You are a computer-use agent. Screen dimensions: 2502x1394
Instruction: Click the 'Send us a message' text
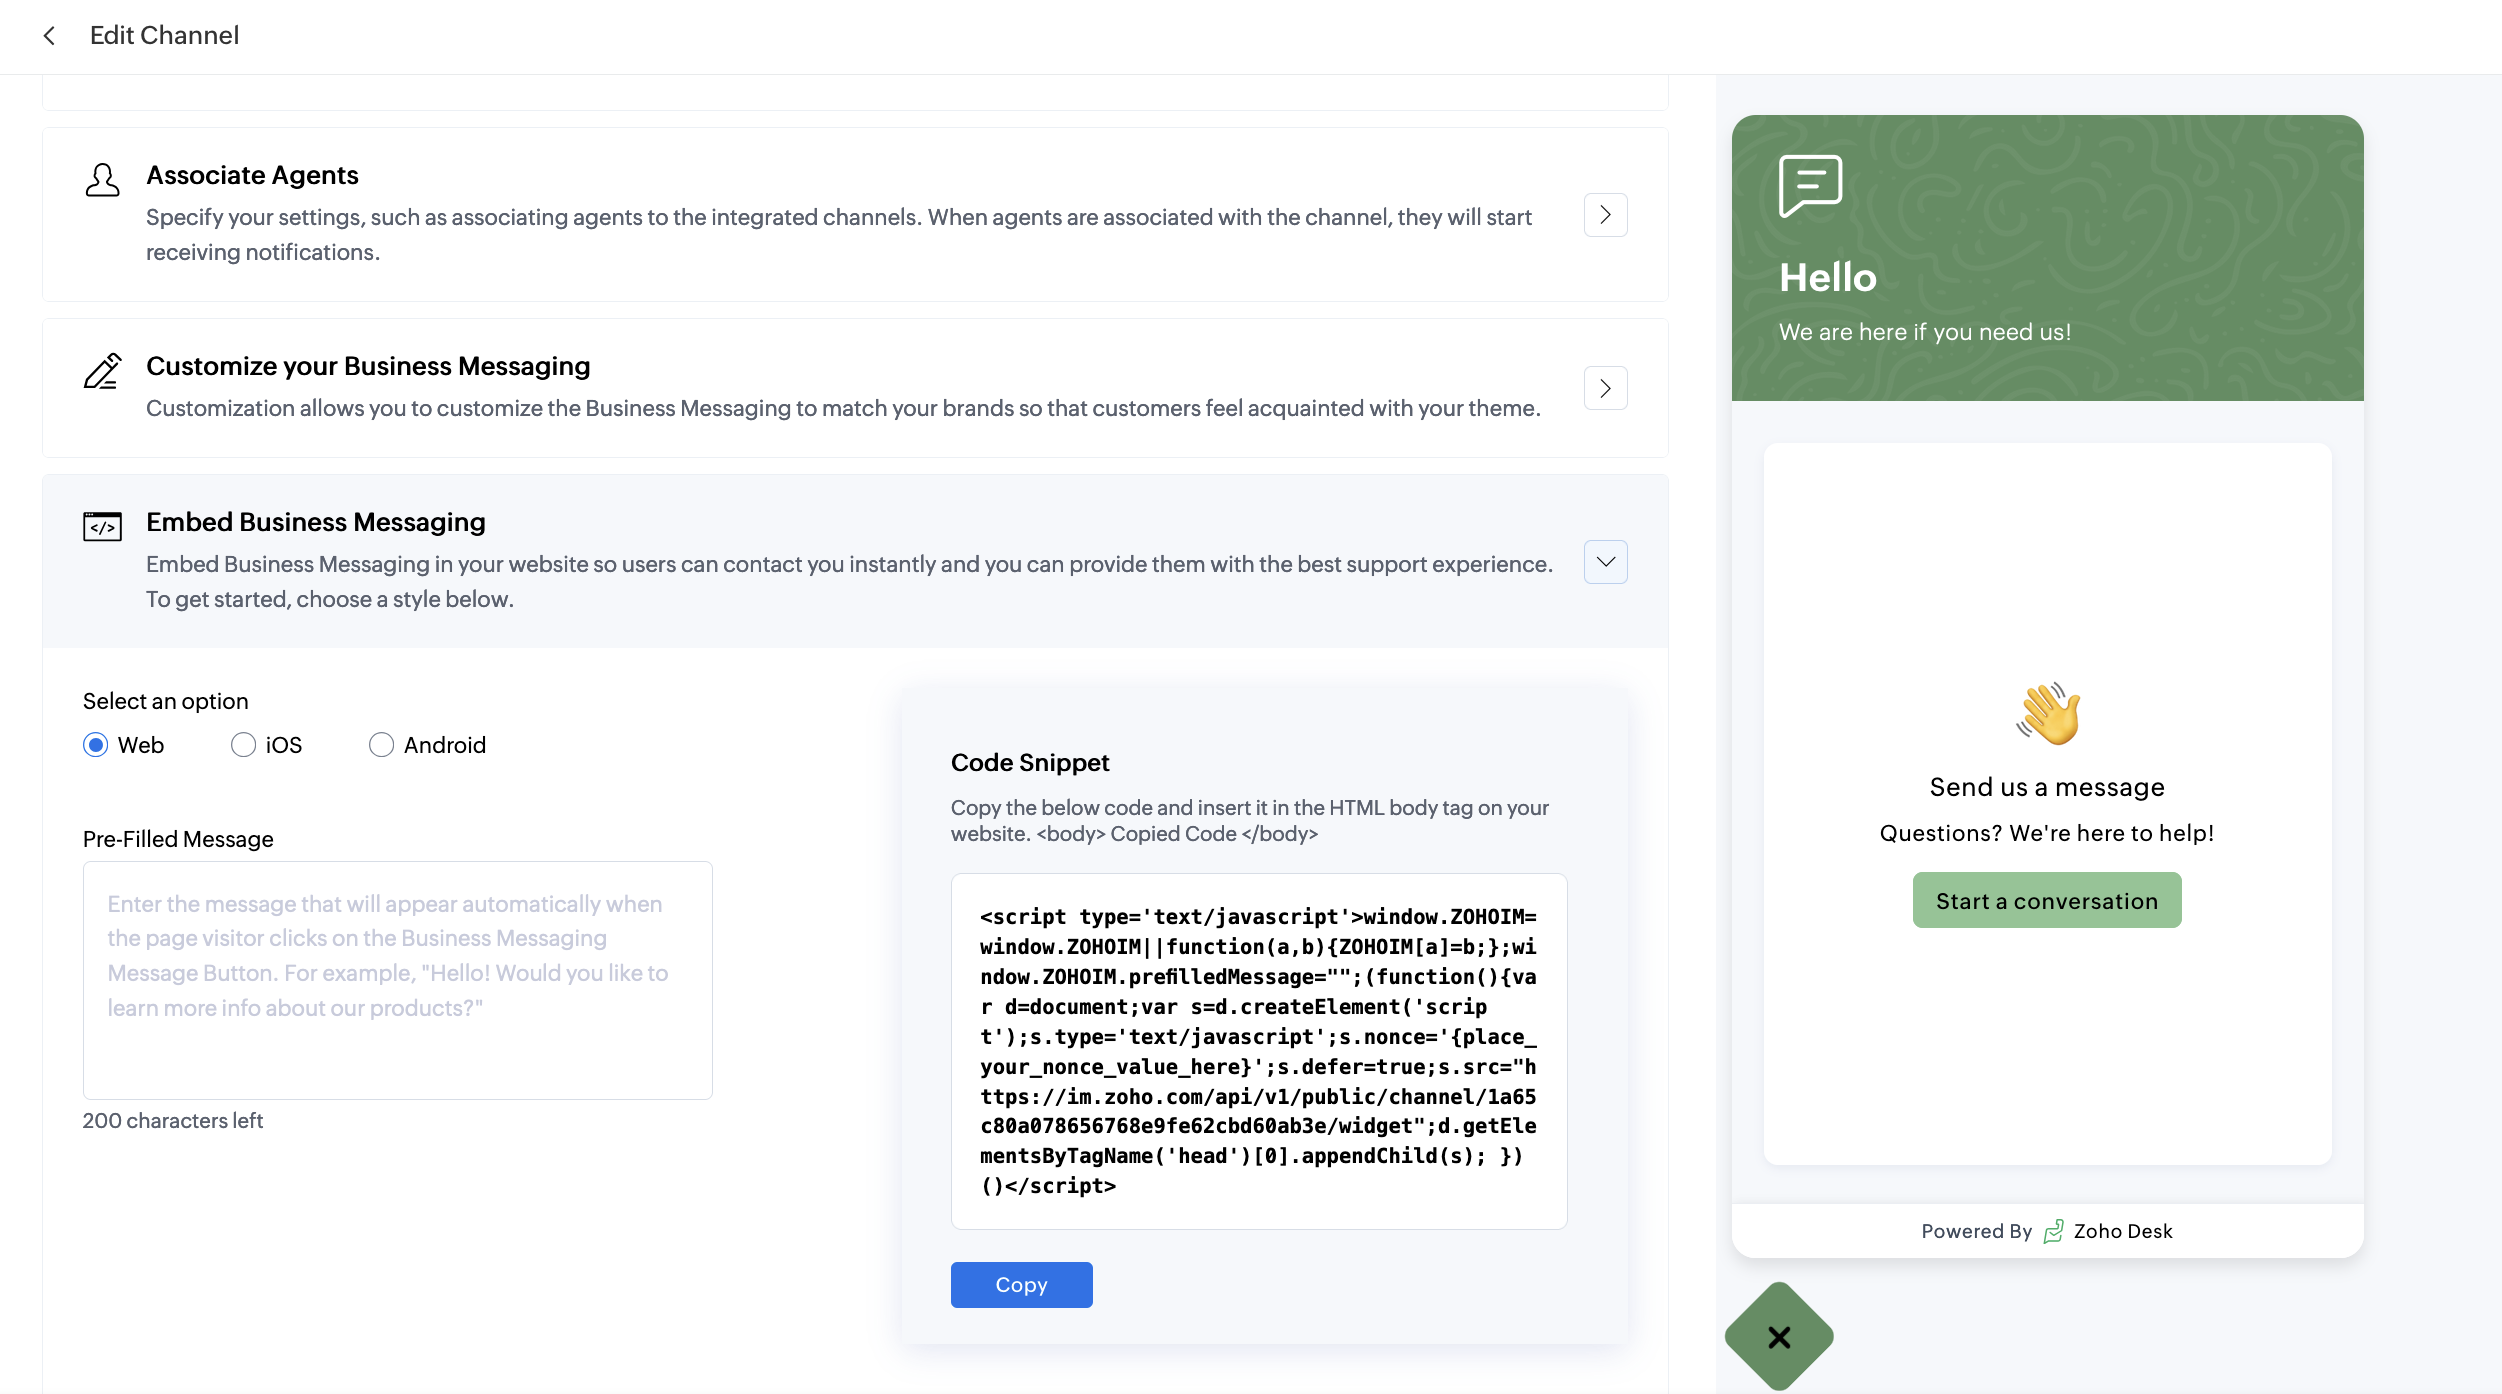coord(2047,787)
